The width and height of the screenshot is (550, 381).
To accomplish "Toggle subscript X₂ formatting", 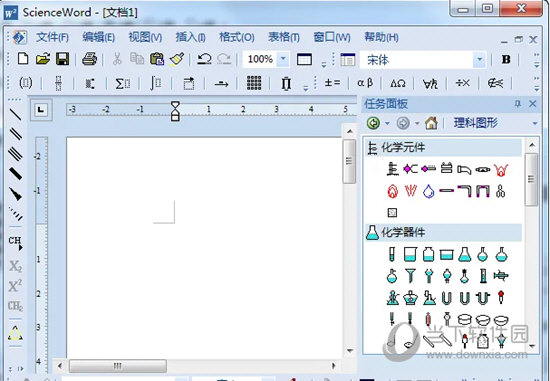I will [15, 266].
